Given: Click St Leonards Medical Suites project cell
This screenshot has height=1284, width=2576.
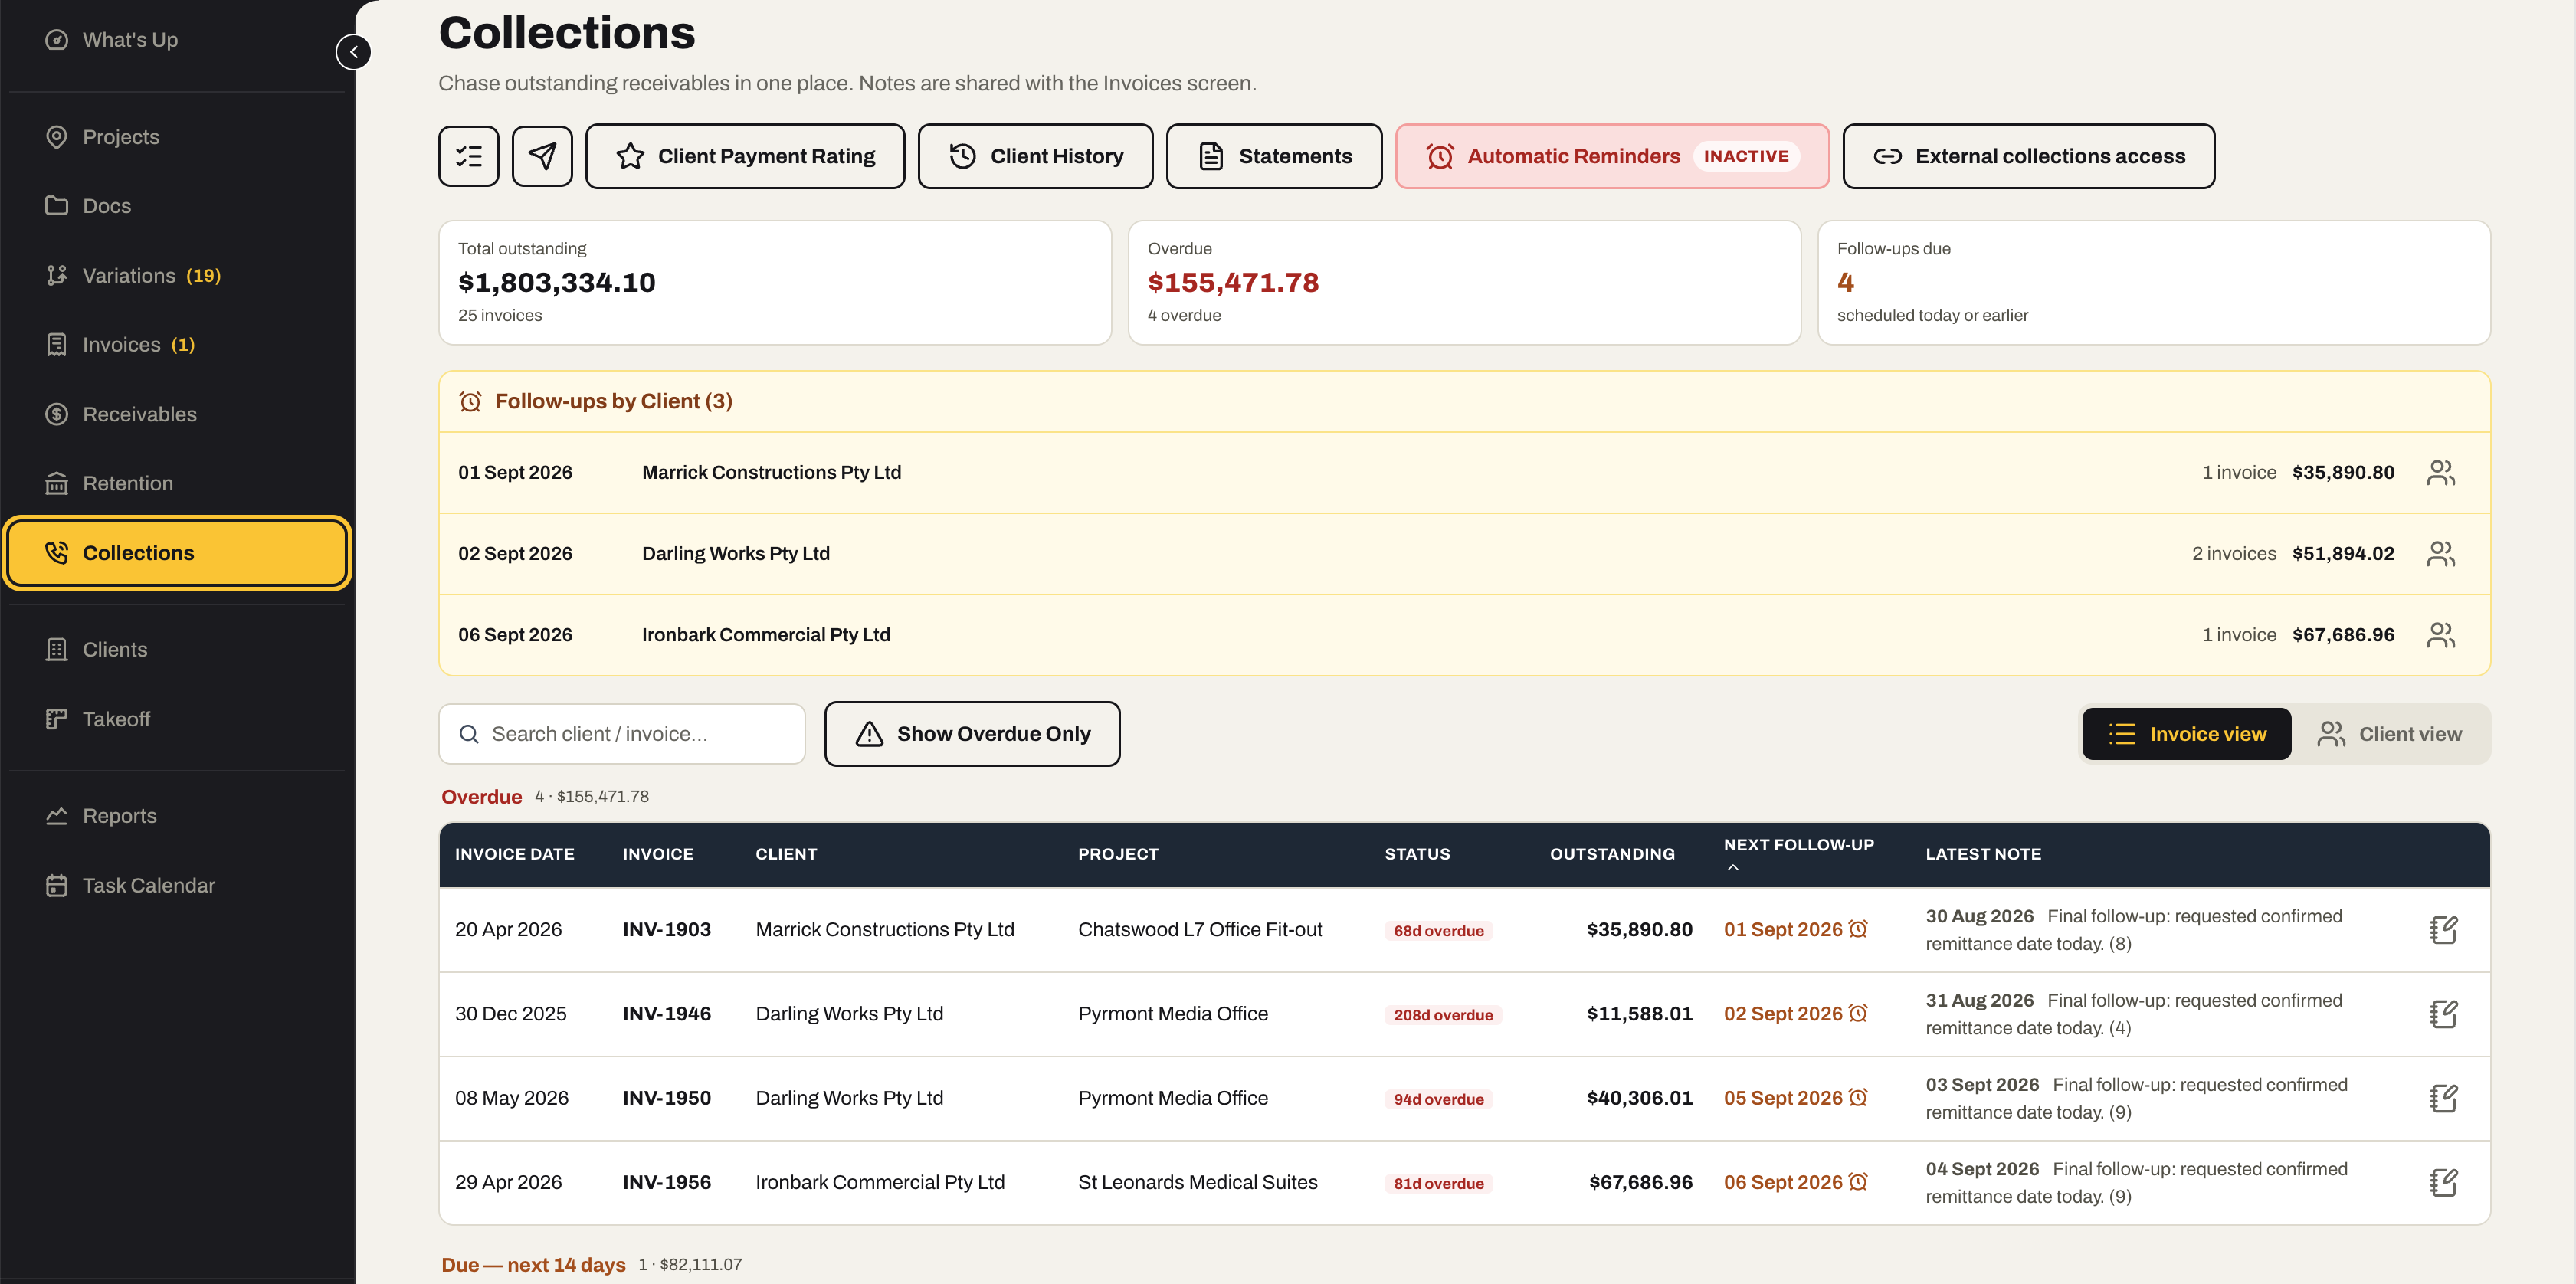Looking at the screenshot, I should (x=1198, y=1182).
